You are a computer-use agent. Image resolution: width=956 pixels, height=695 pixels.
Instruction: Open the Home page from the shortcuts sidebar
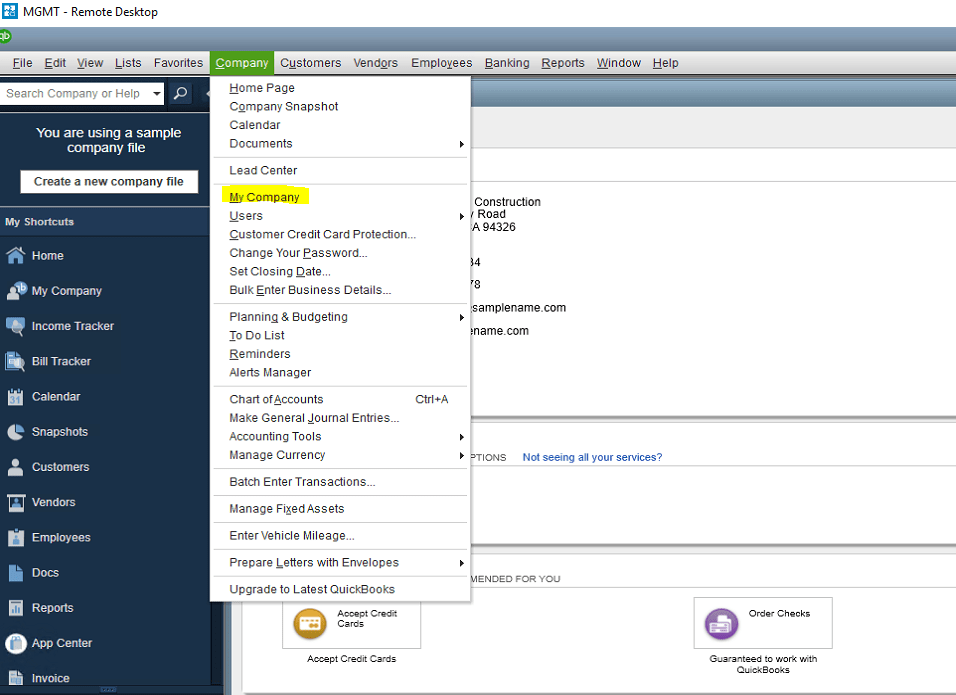click(48, 255)
